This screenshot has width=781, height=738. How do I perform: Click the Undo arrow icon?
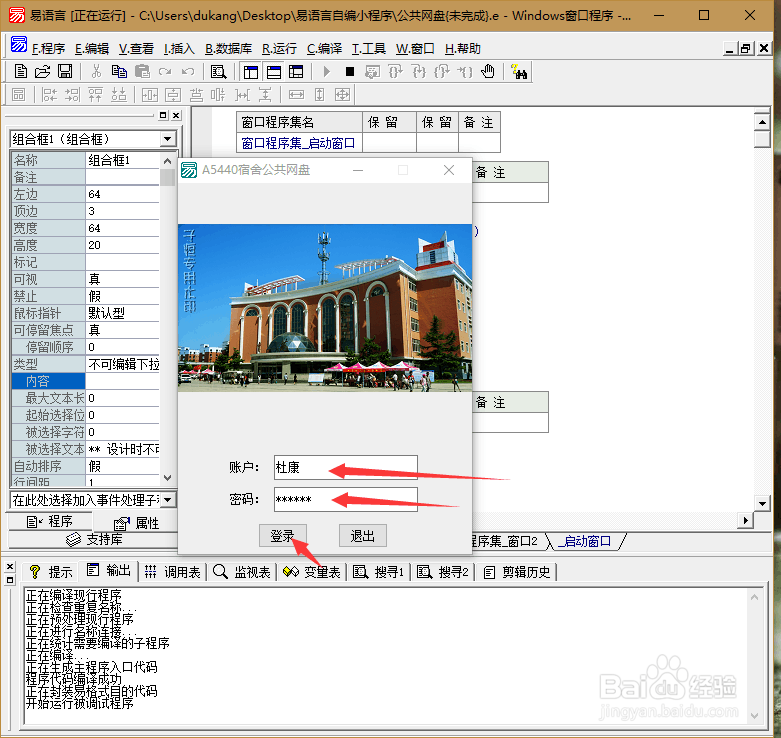(188, 72)
